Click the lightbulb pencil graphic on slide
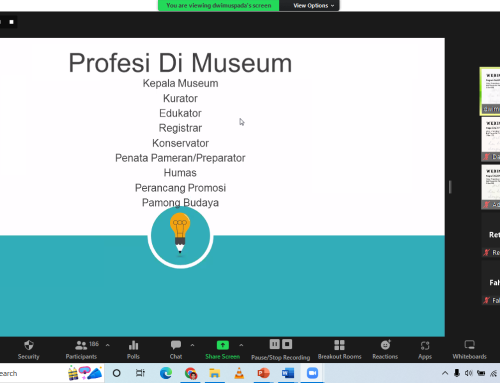Viewport: 500px width, 383px height. [180, 236]
